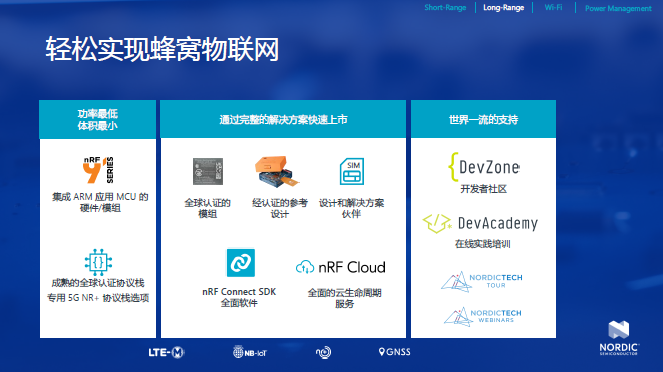
Task: Click the NordicTech Tour logo
Action: point(482,281)
